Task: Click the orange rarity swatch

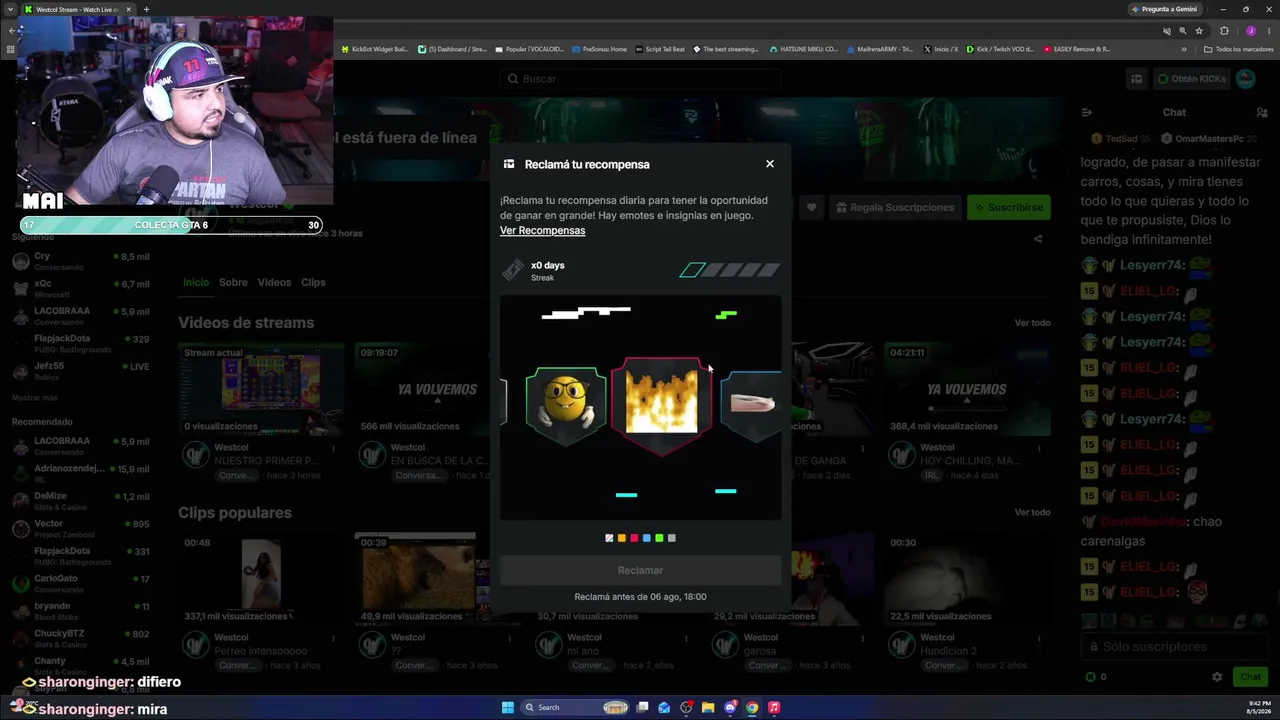Action: tap(621, 538)
